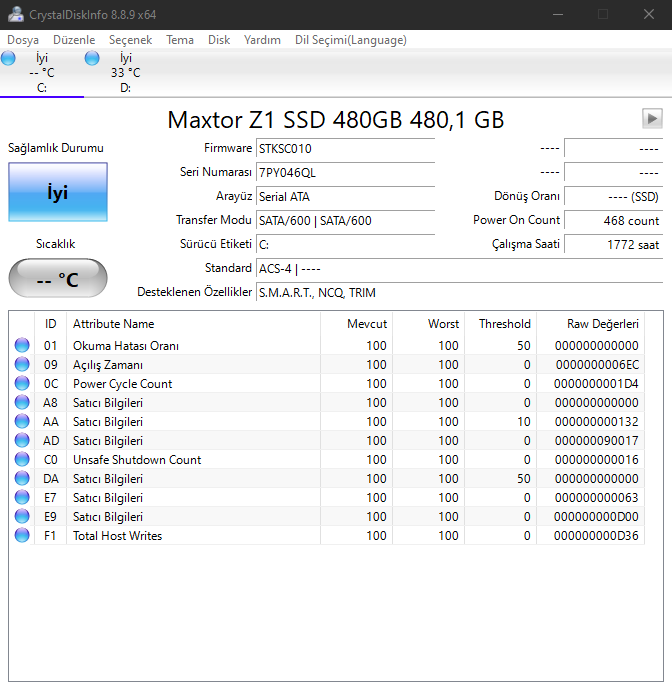Open the Dil Seçimi(Language) menu

[x=350, y=40]
